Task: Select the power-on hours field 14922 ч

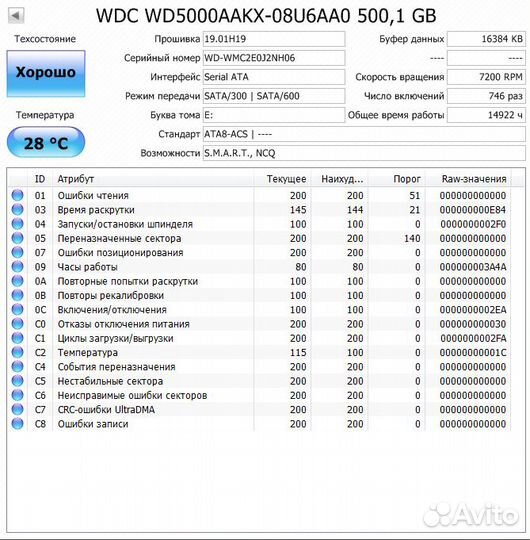Action: (487, 115)
